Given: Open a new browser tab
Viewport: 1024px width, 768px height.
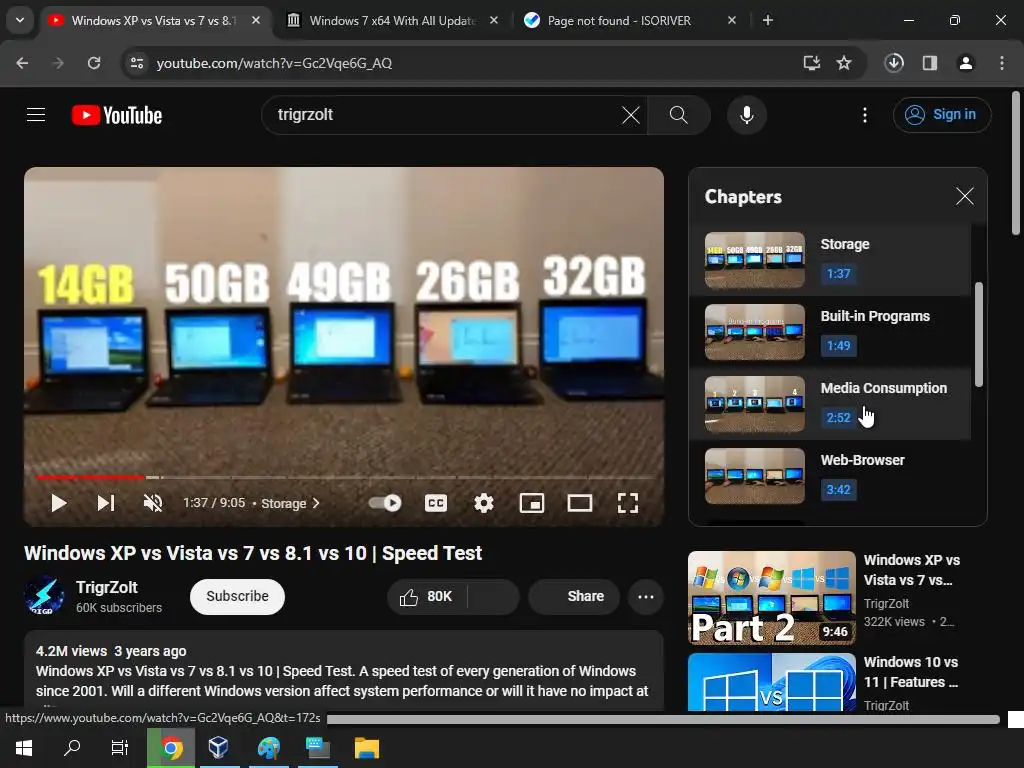Looking at the screenshot, I should coord(768,20).
